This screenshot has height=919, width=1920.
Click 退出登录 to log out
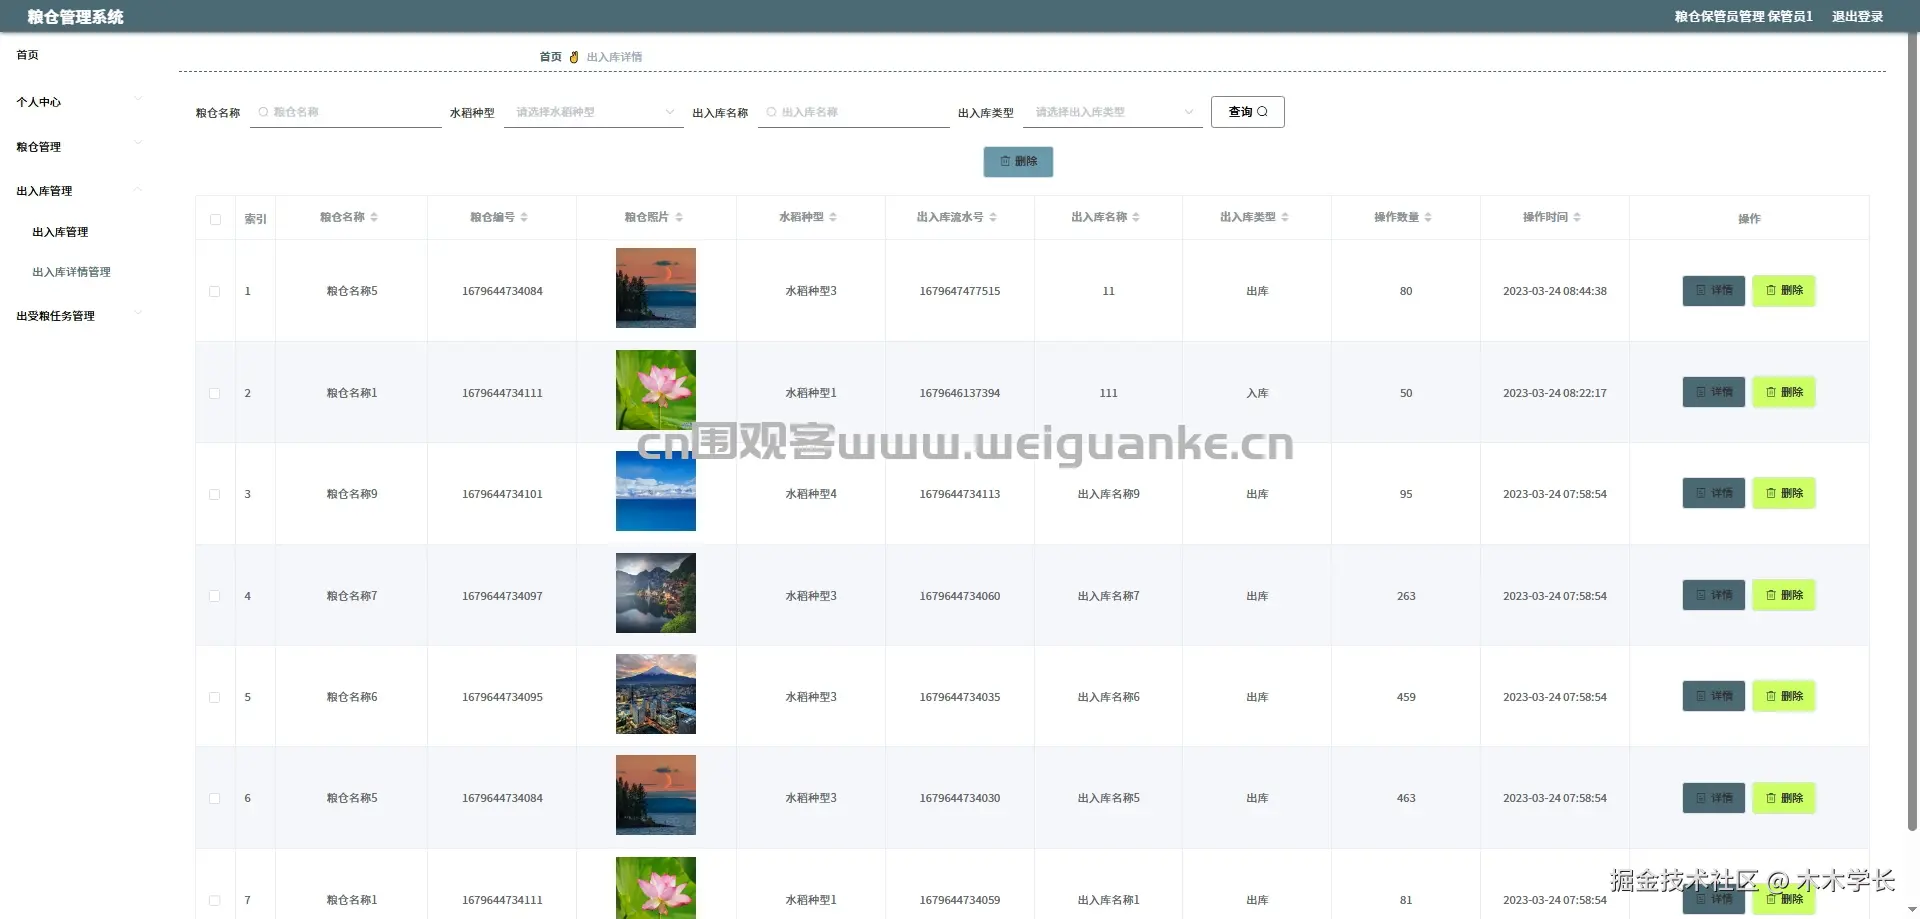1857,16
